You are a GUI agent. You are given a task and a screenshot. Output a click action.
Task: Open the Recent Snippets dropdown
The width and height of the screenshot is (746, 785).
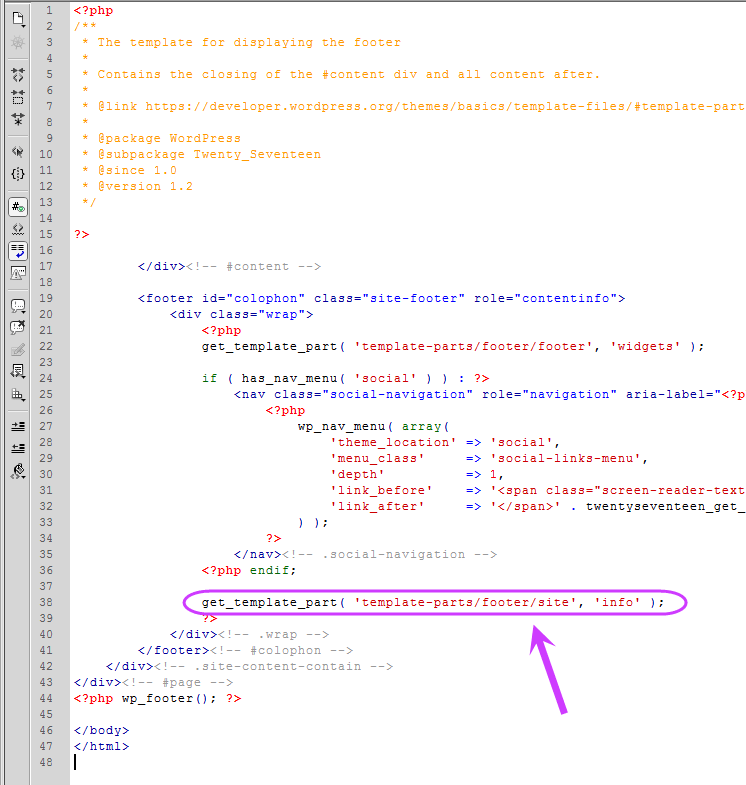tap(18, 372)
